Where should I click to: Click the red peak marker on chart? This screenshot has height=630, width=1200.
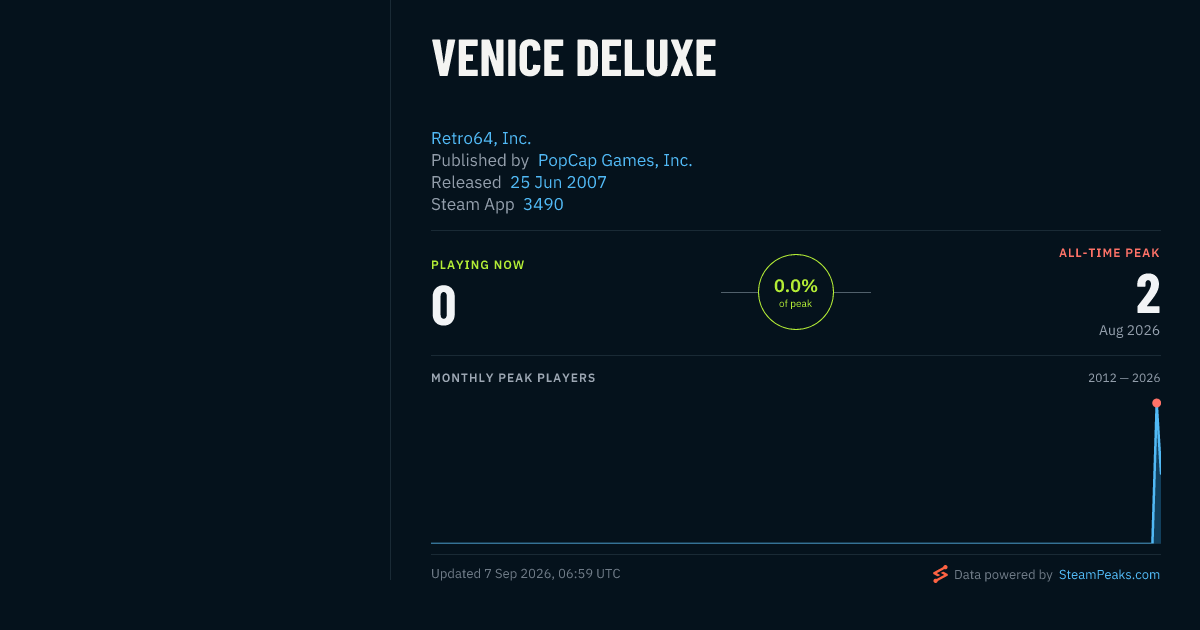(x=1156, y=403)
